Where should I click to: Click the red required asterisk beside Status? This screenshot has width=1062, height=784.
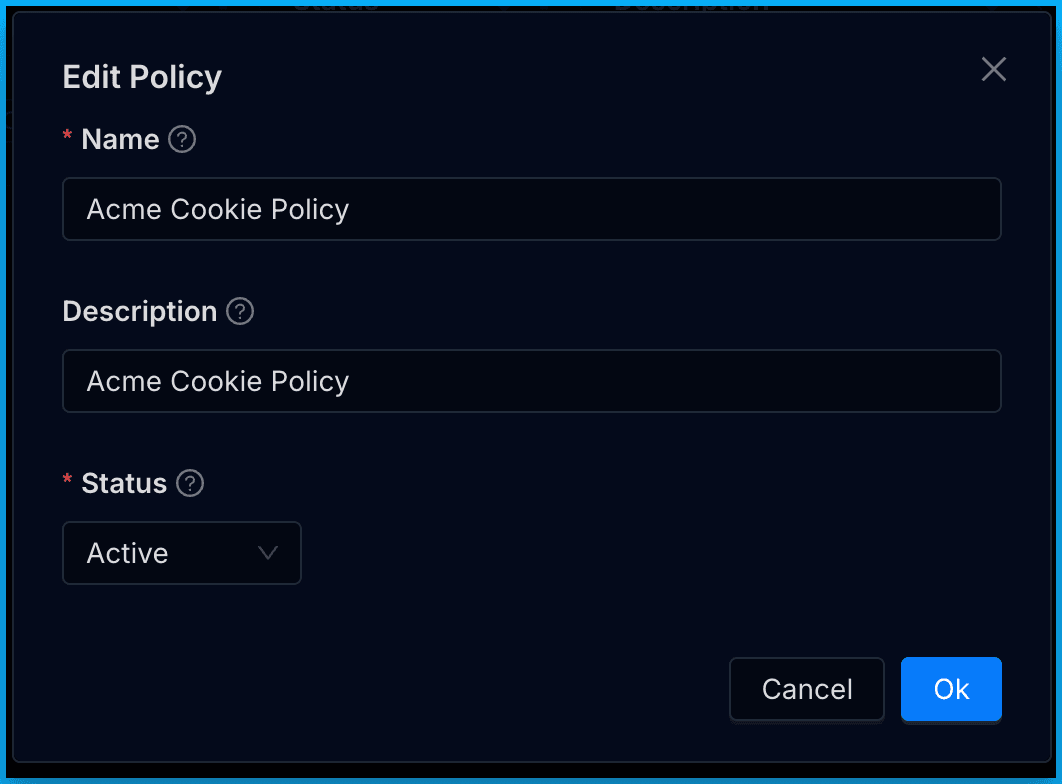point(68,481)
